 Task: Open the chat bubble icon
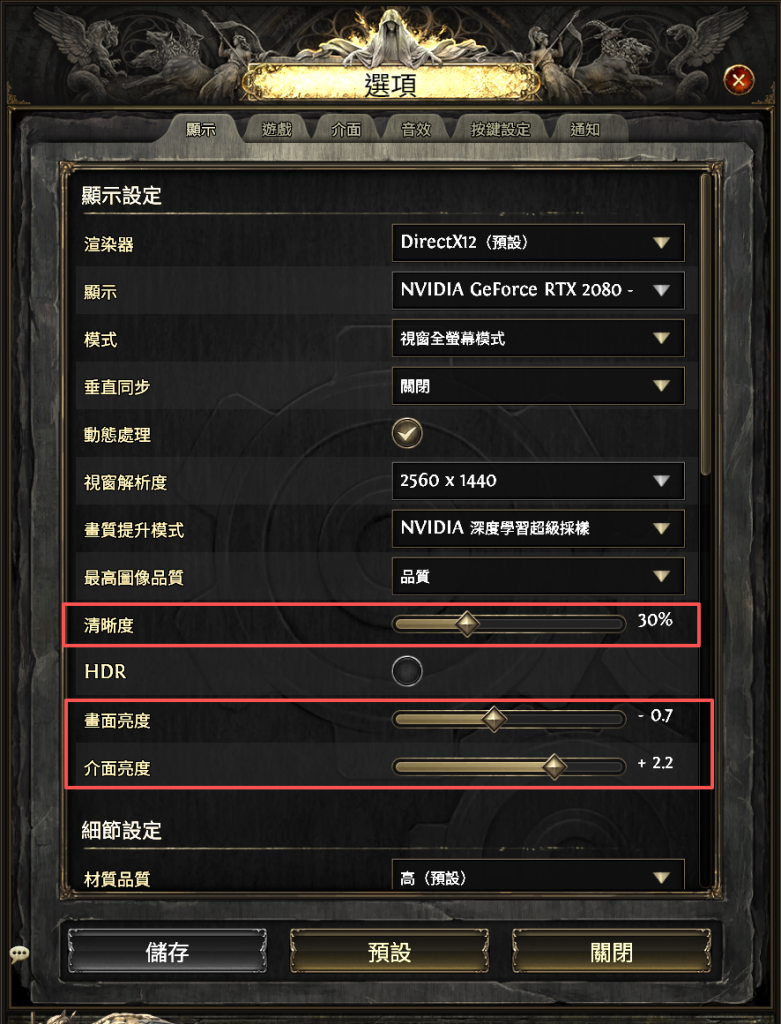coord(19,953)
